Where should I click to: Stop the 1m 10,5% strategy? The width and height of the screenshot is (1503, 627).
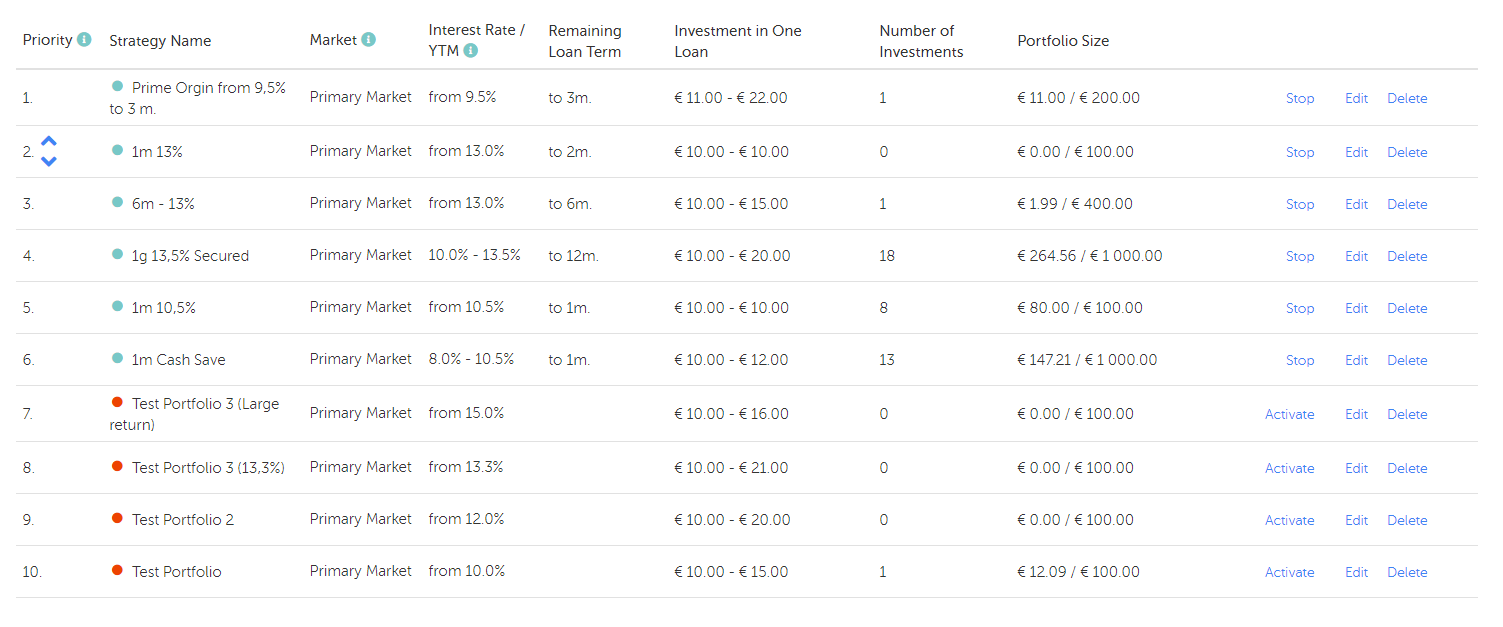coord(1299,307)
